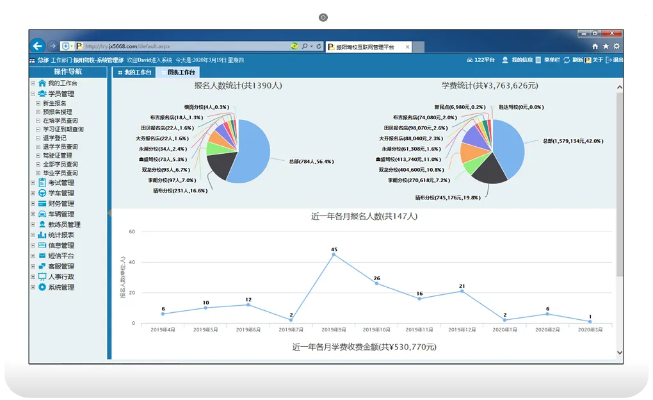
Task: Click the data point labeled 45 on the line chart
Action: coord(334,255)
